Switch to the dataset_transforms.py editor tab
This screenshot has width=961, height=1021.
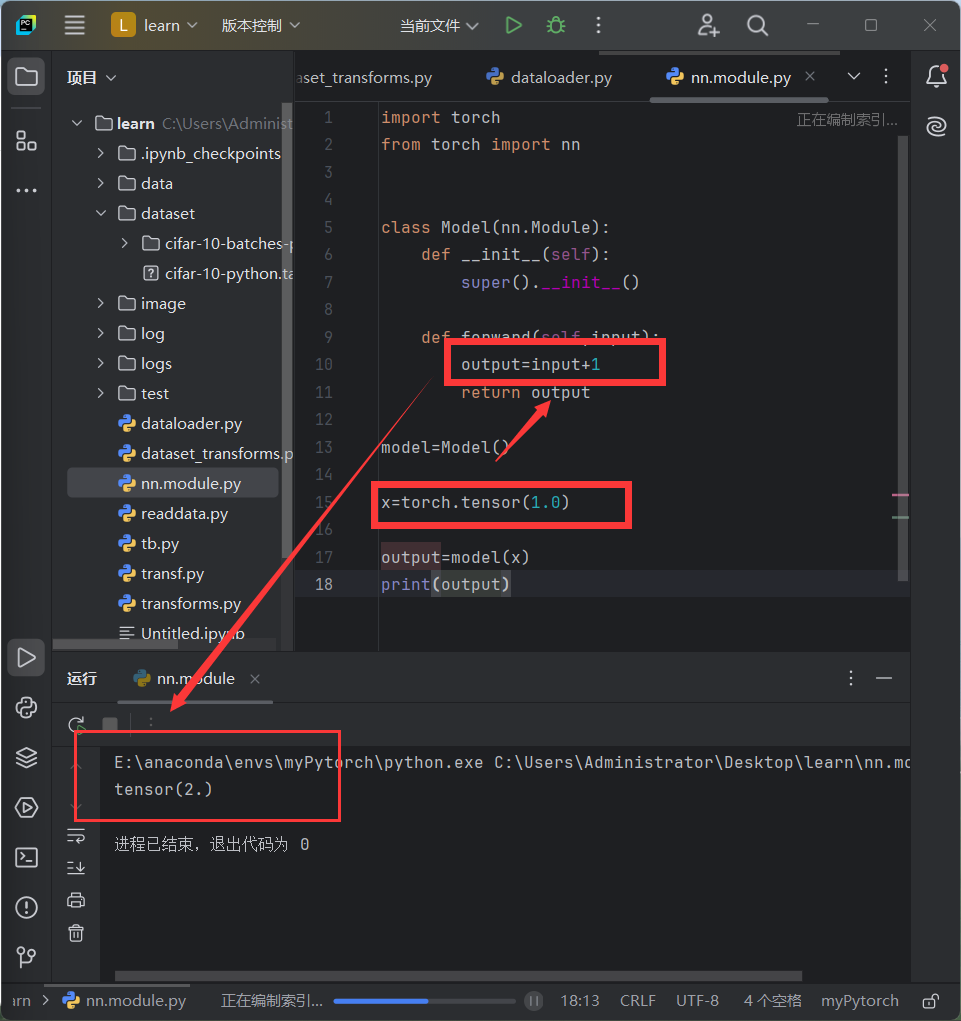[x=365, y=77]
